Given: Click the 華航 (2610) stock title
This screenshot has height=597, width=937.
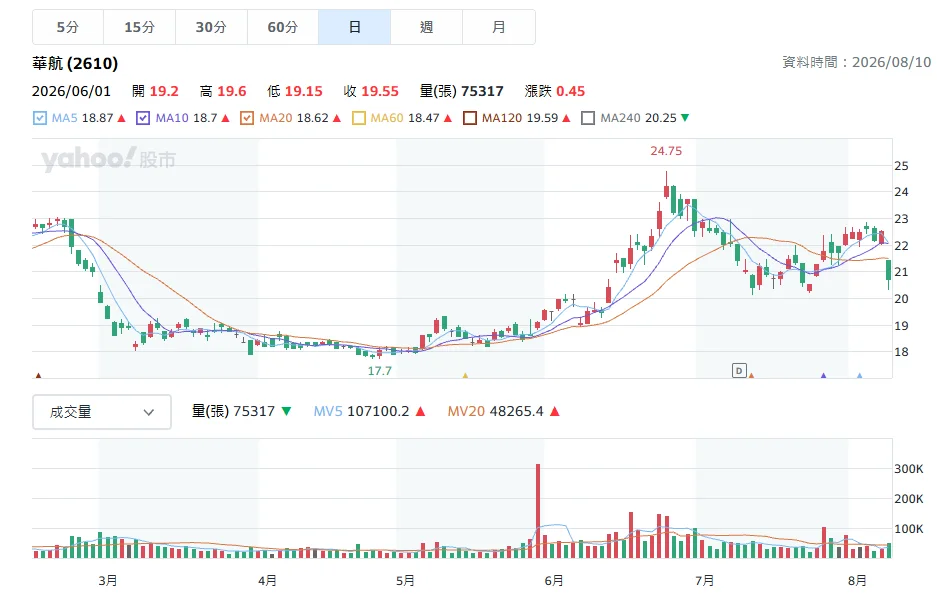Looking at the screenshot, I should click(75, 63).
